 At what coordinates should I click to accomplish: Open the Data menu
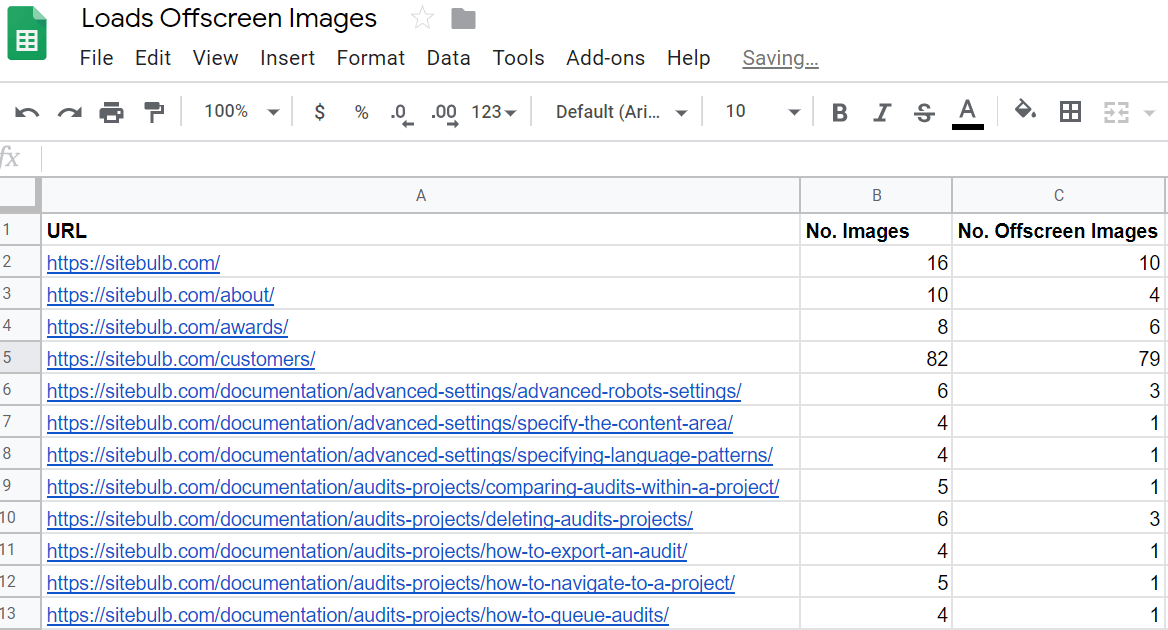point(448,58)
